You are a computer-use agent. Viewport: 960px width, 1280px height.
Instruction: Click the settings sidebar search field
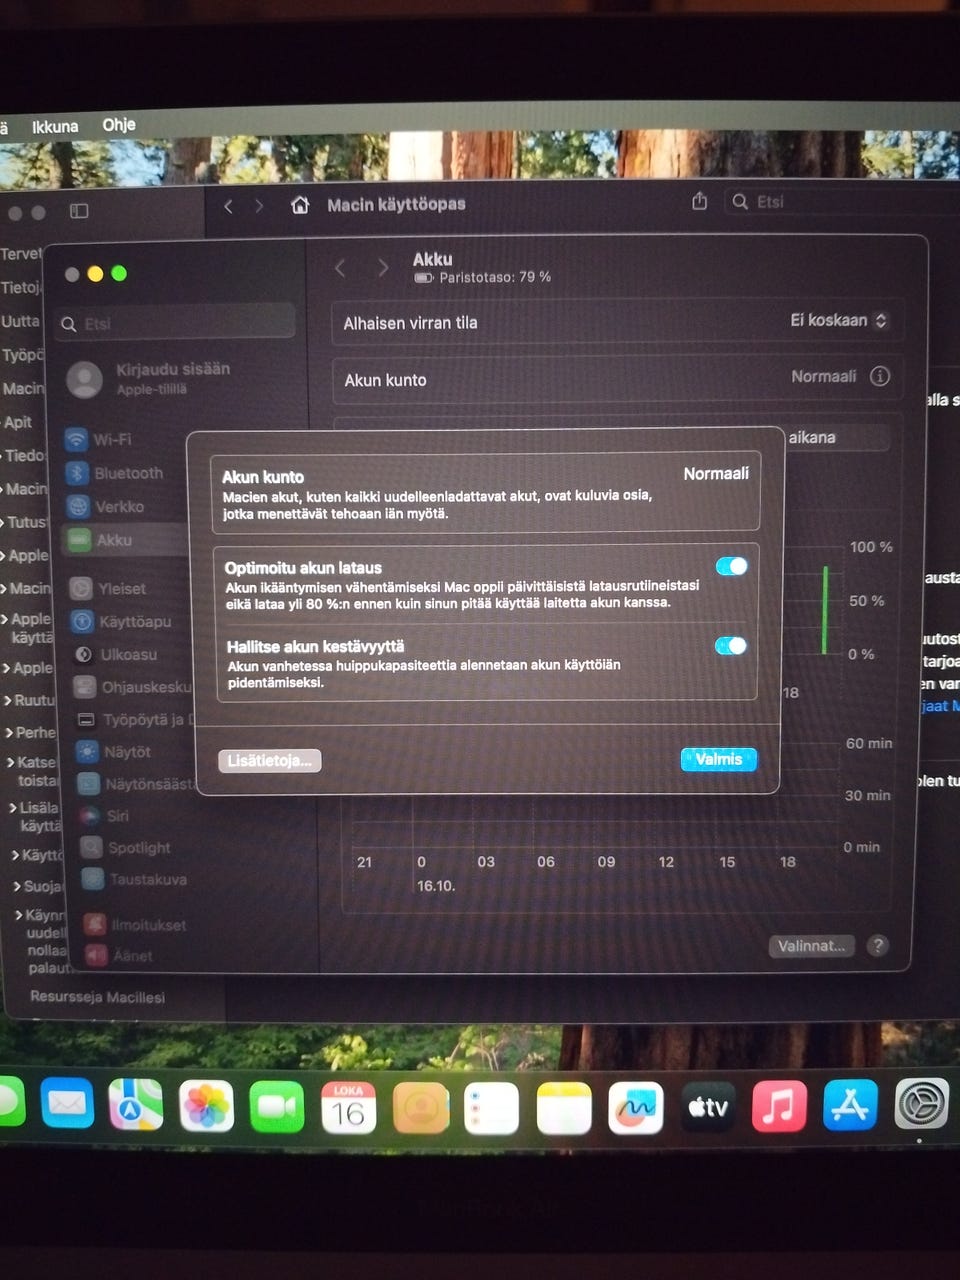pos(177,323)
